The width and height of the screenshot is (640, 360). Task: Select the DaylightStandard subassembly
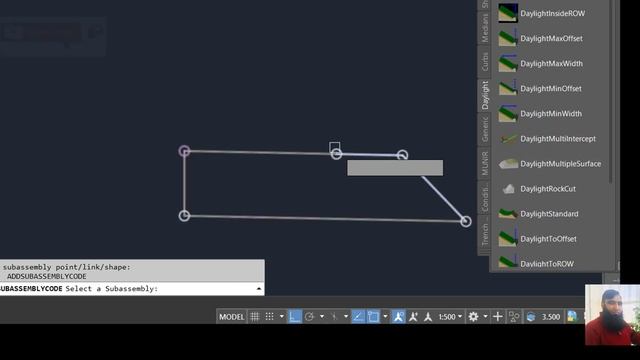[x=538, y=214]
